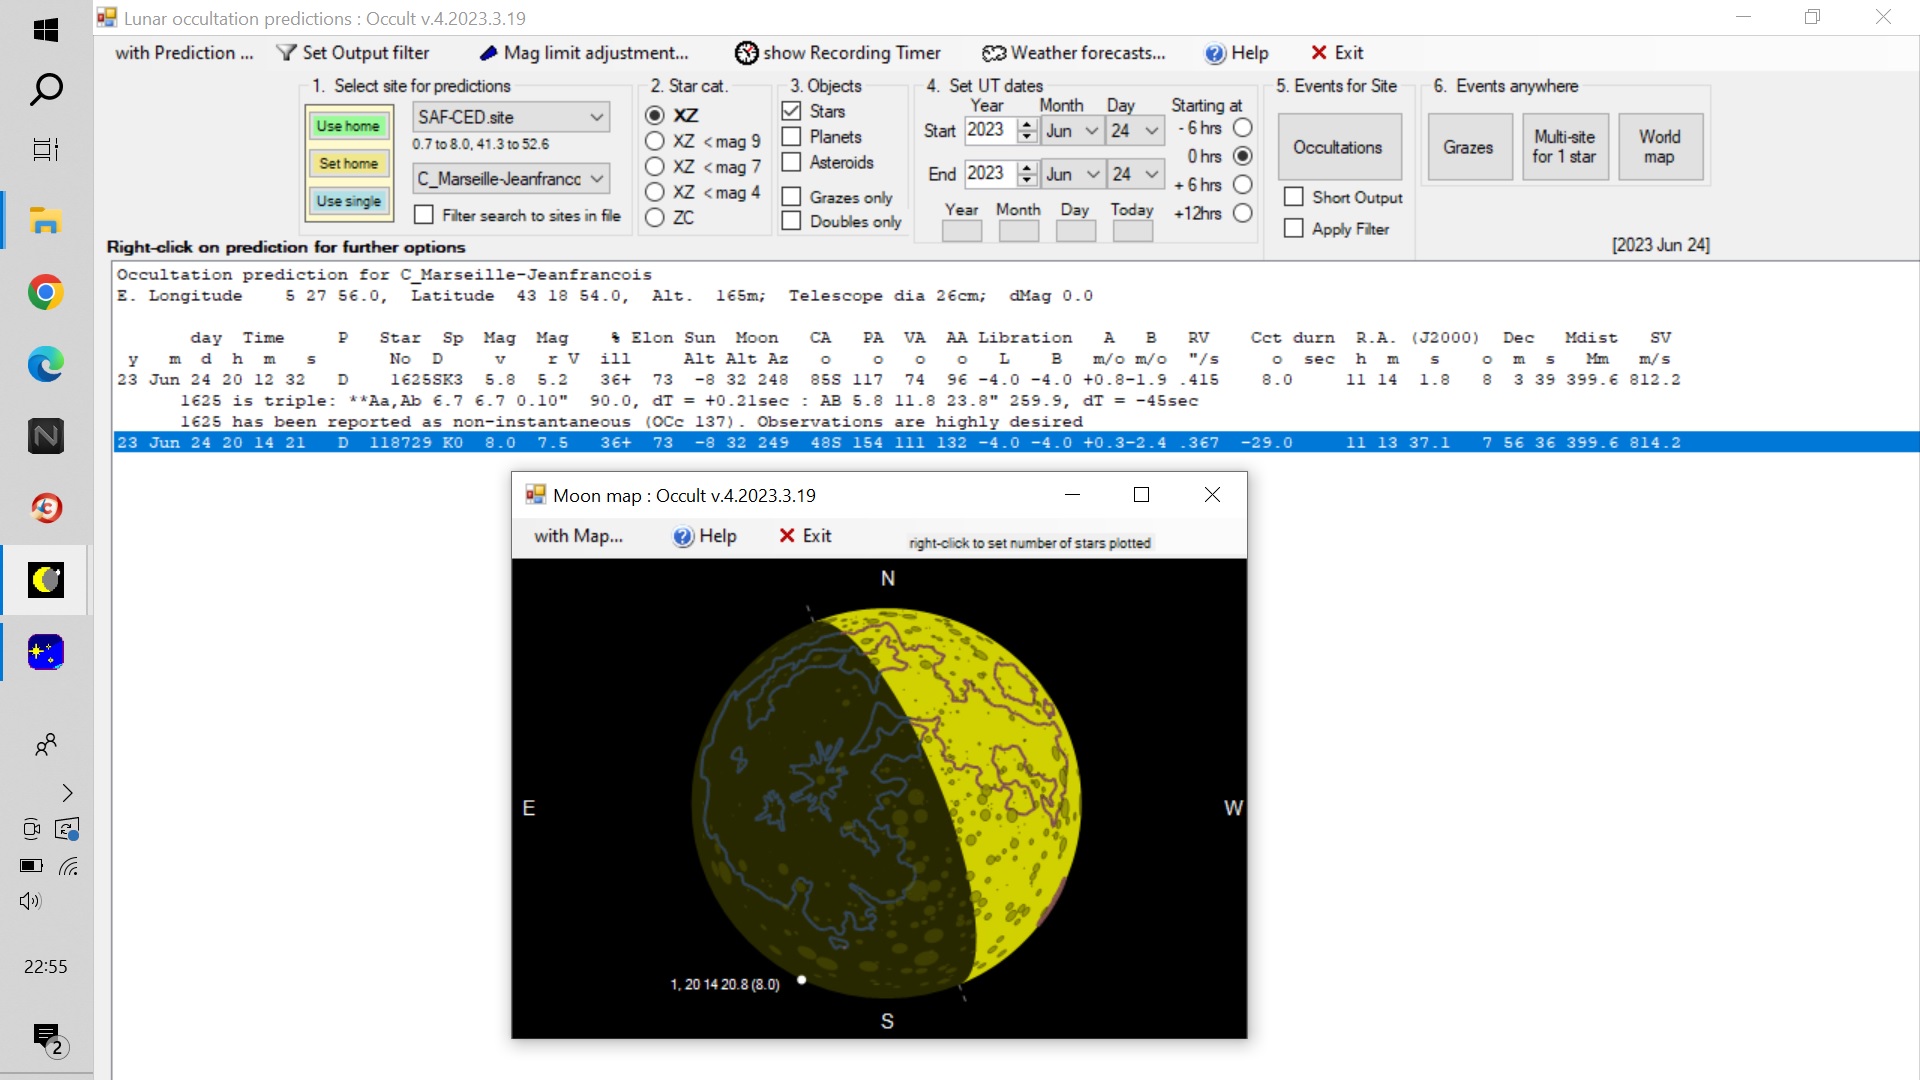
Task: Open File Explorer from the taskbar
Action: click(45, 221)
